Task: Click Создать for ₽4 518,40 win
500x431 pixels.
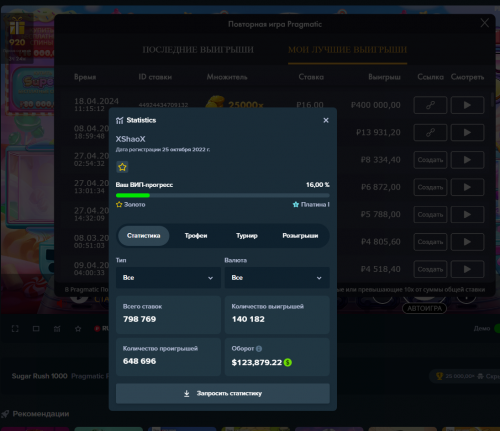Action: point(430,269)
